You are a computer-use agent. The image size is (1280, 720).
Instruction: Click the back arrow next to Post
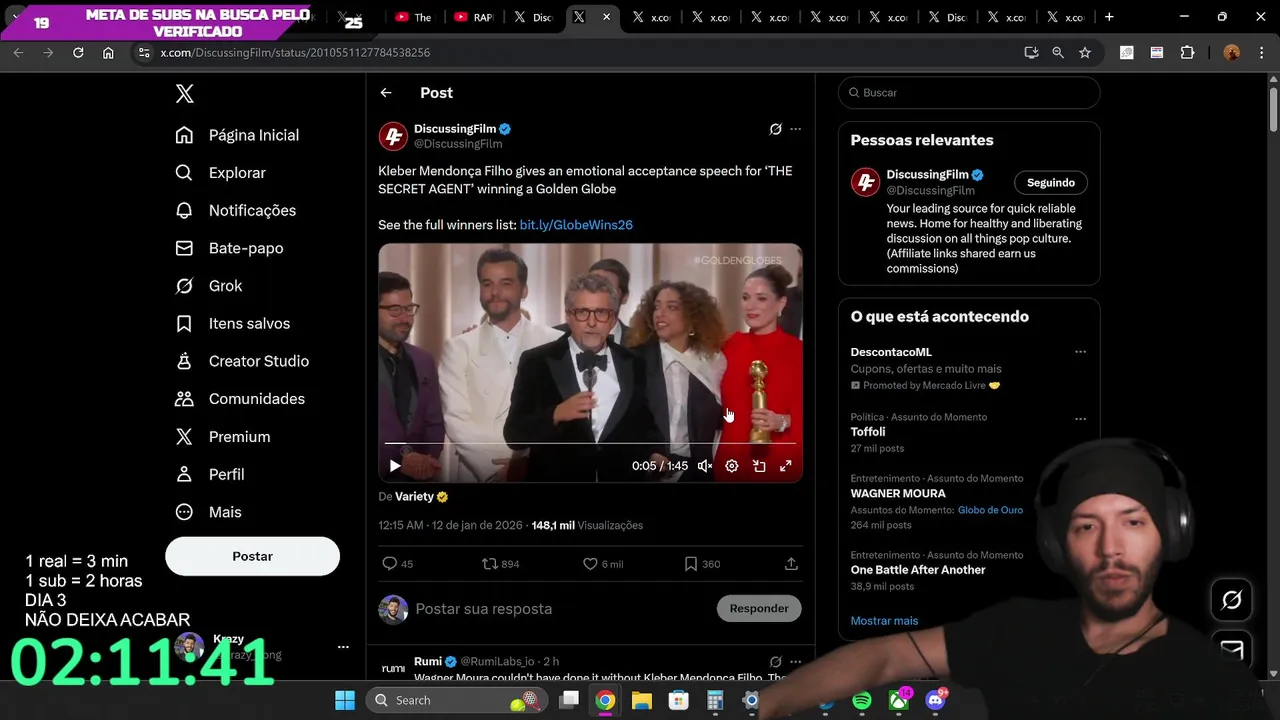[386, 93]
